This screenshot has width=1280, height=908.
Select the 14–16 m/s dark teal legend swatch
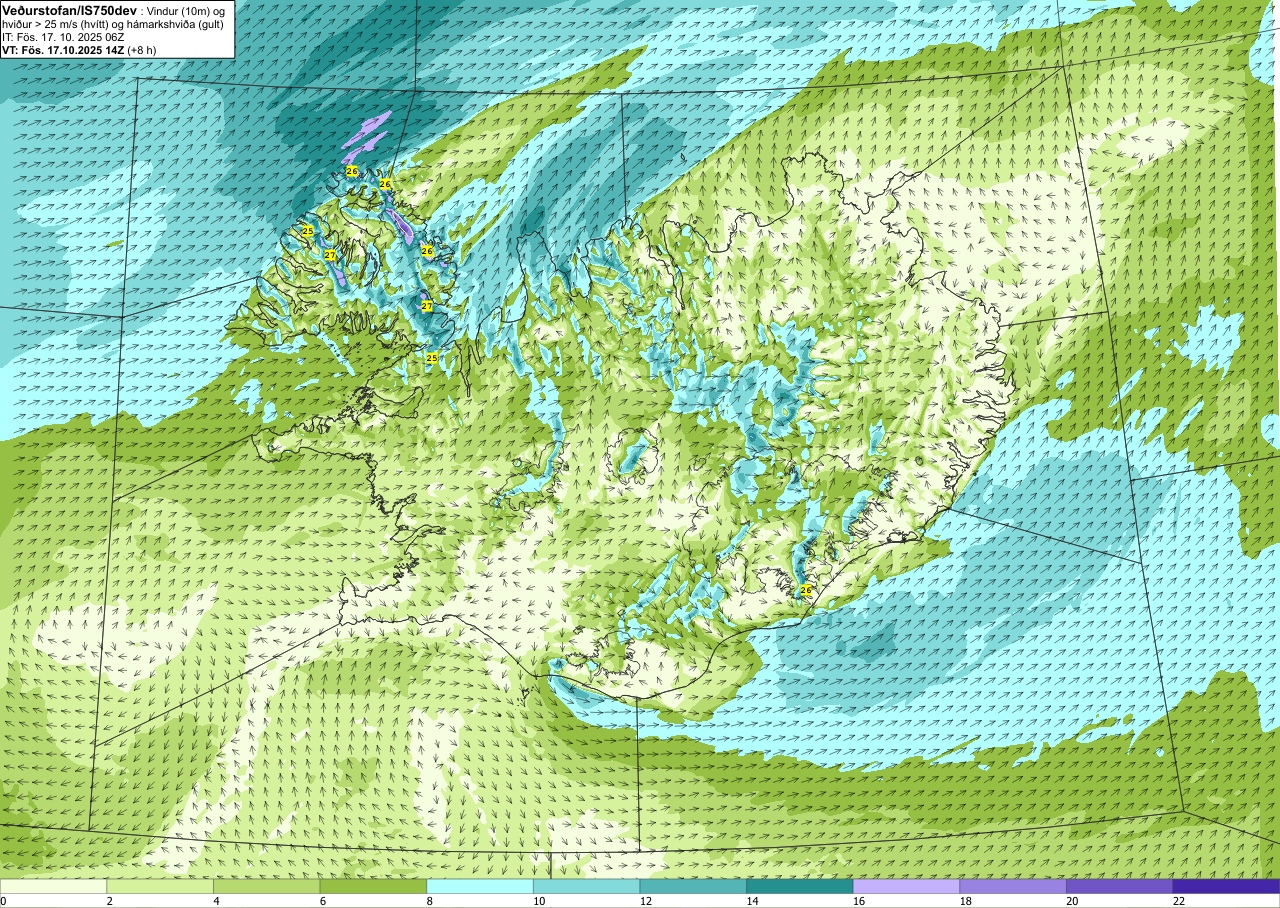pyautogui.click(x=800, y=886)
